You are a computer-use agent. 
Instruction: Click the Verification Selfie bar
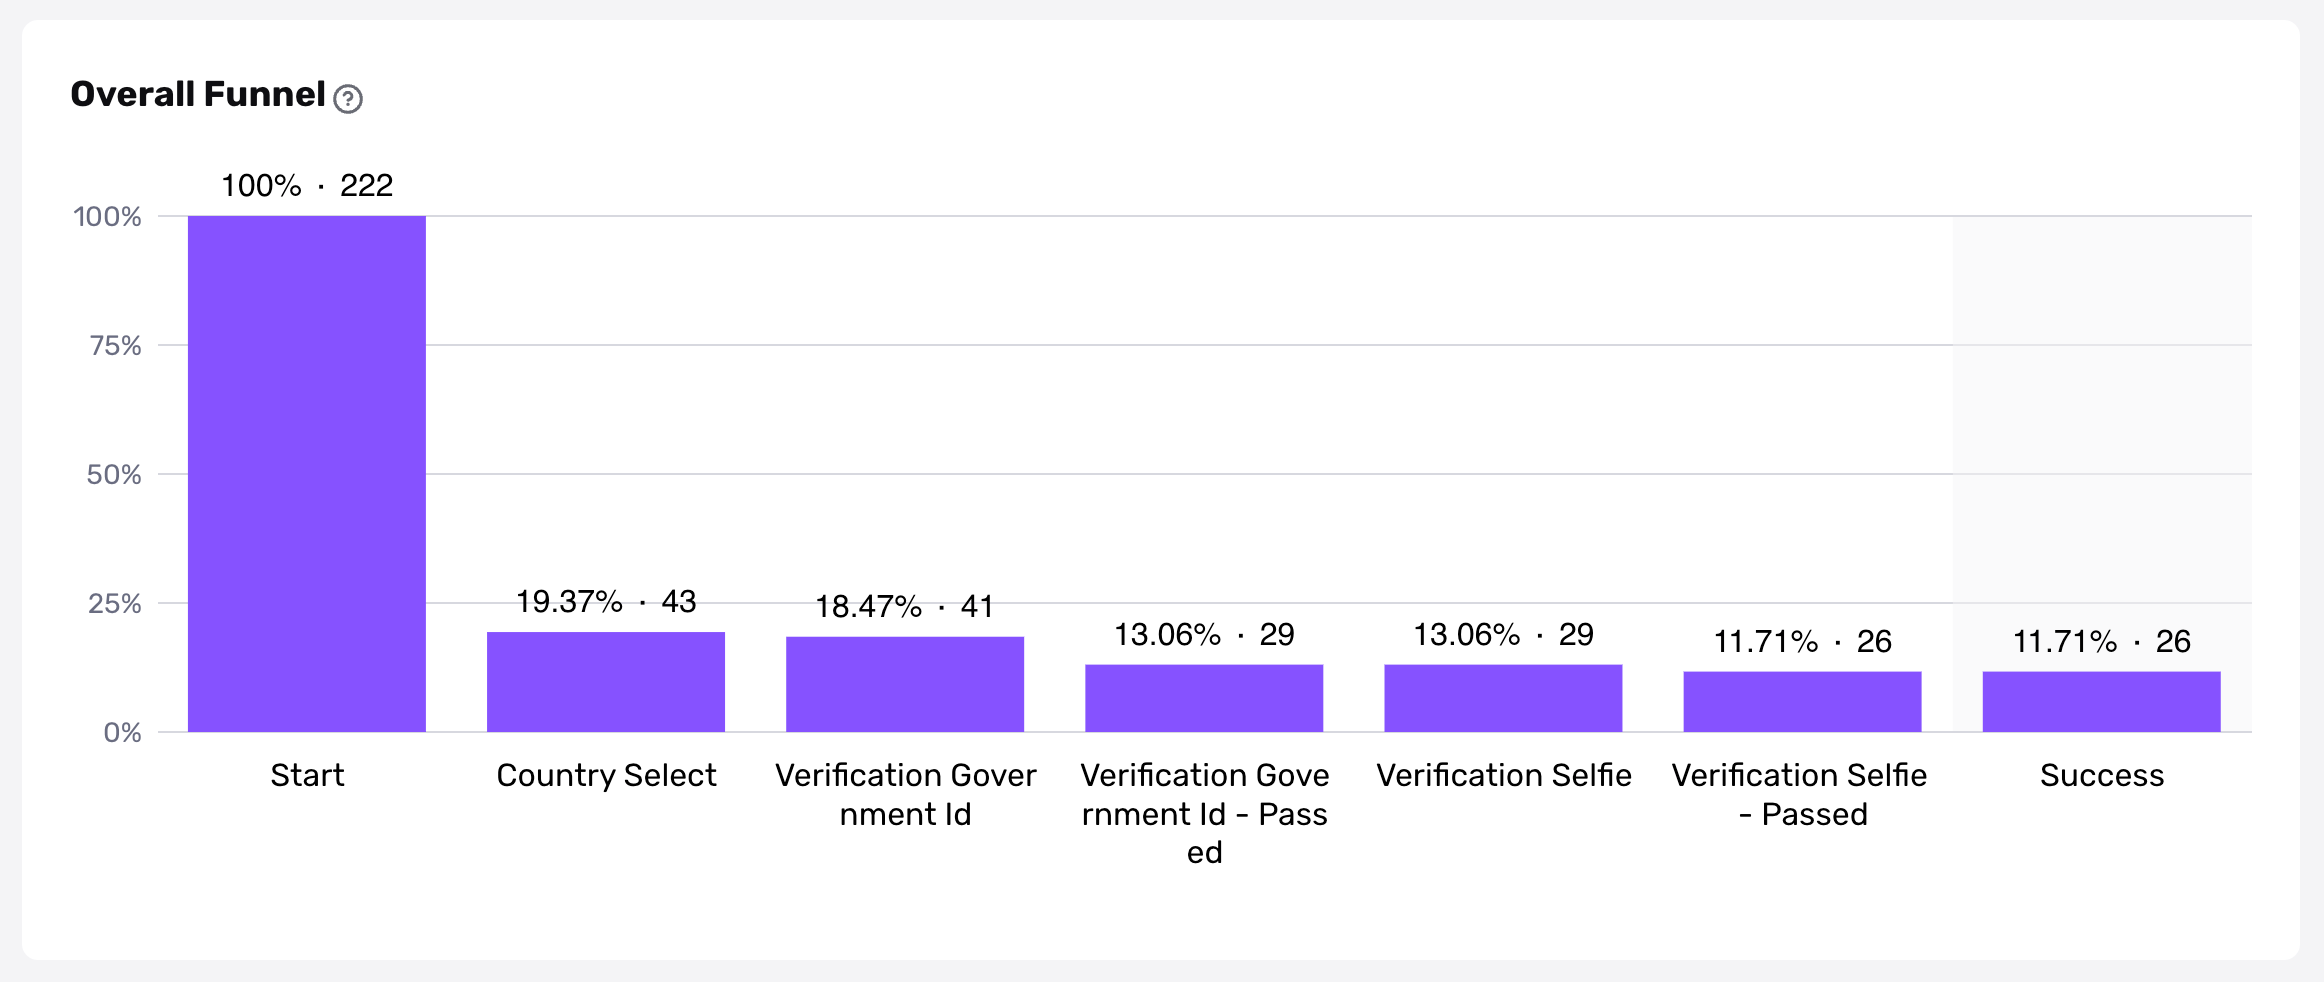1503,698
